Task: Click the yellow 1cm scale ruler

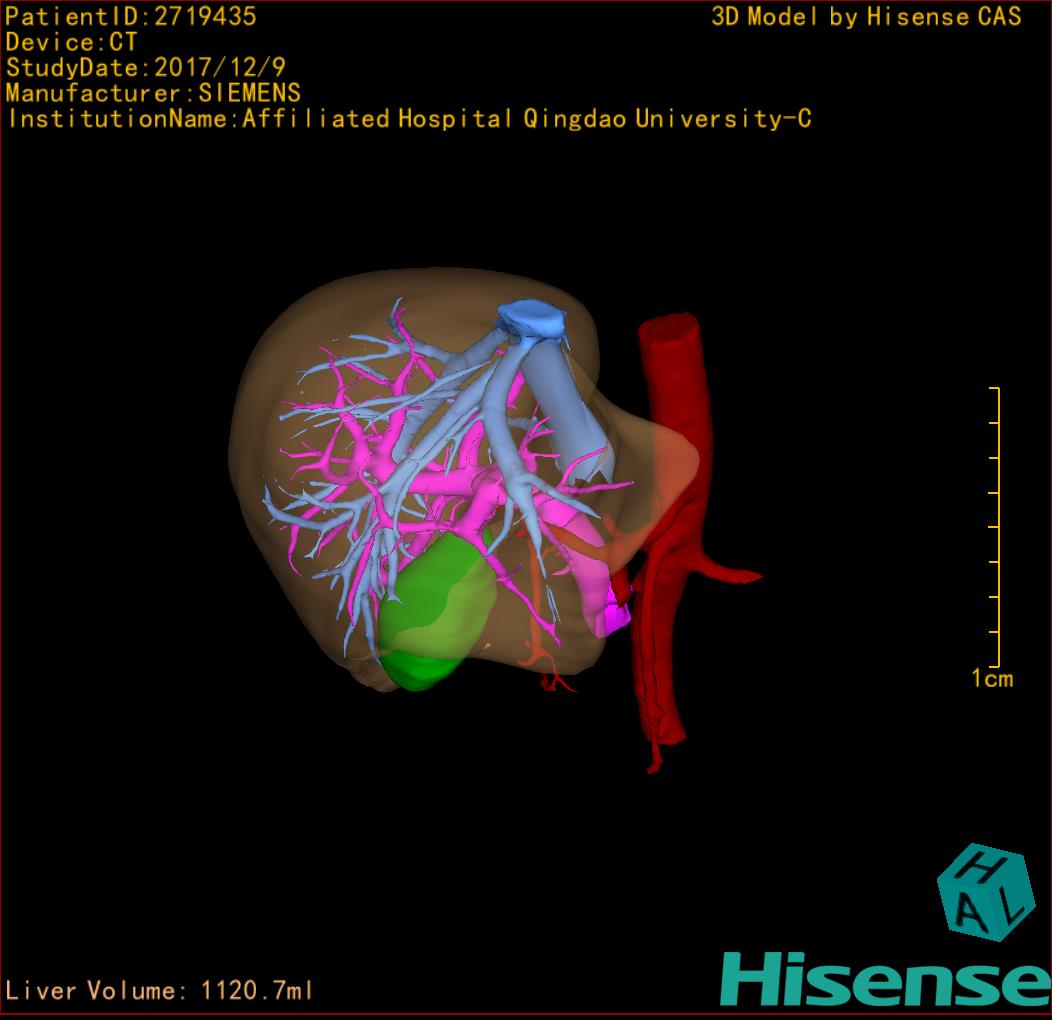Action: click(996, 527)
